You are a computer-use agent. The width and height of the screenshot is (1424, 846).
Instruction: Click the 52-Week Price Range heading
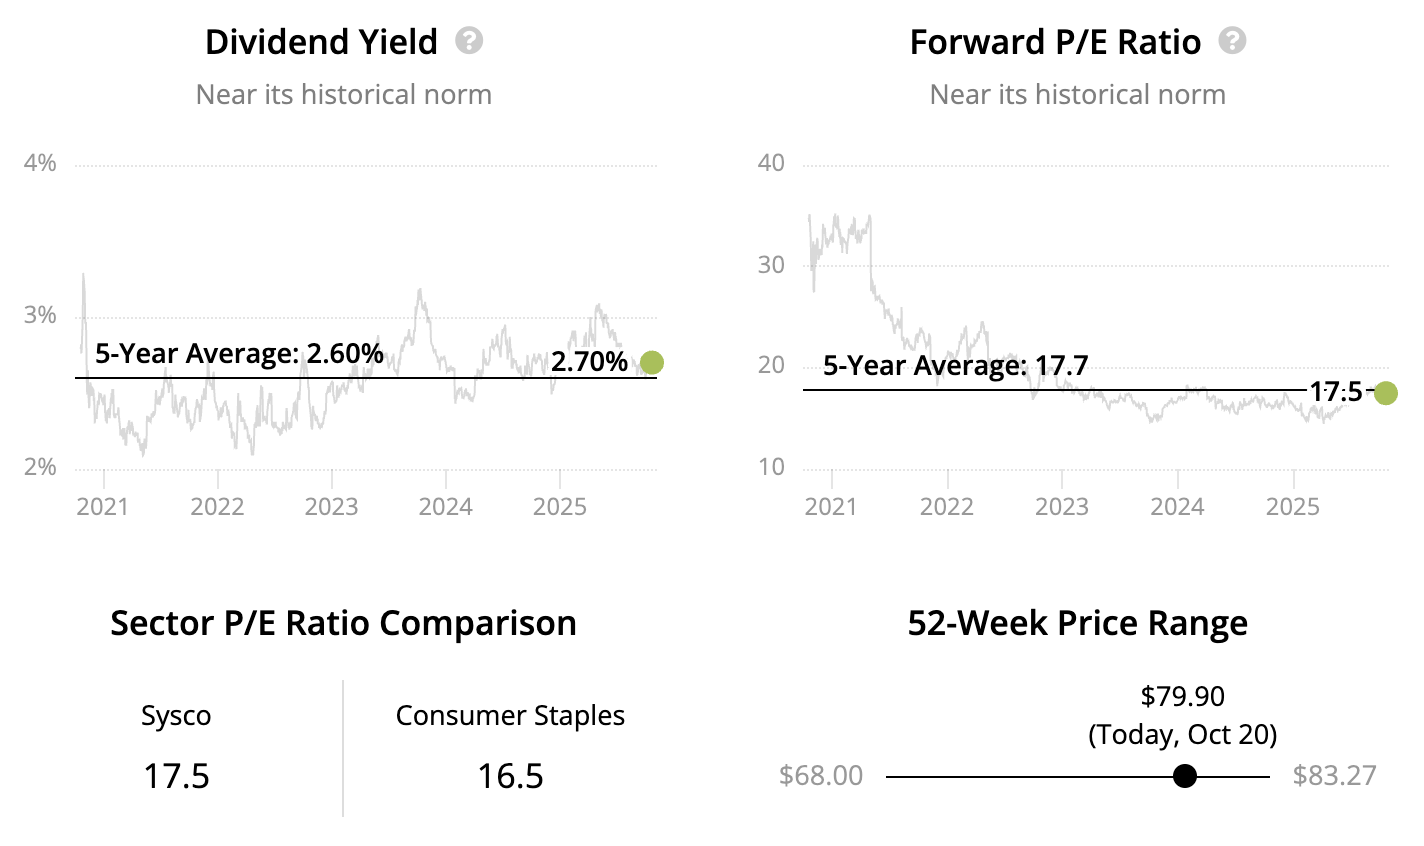point(1077,623)
